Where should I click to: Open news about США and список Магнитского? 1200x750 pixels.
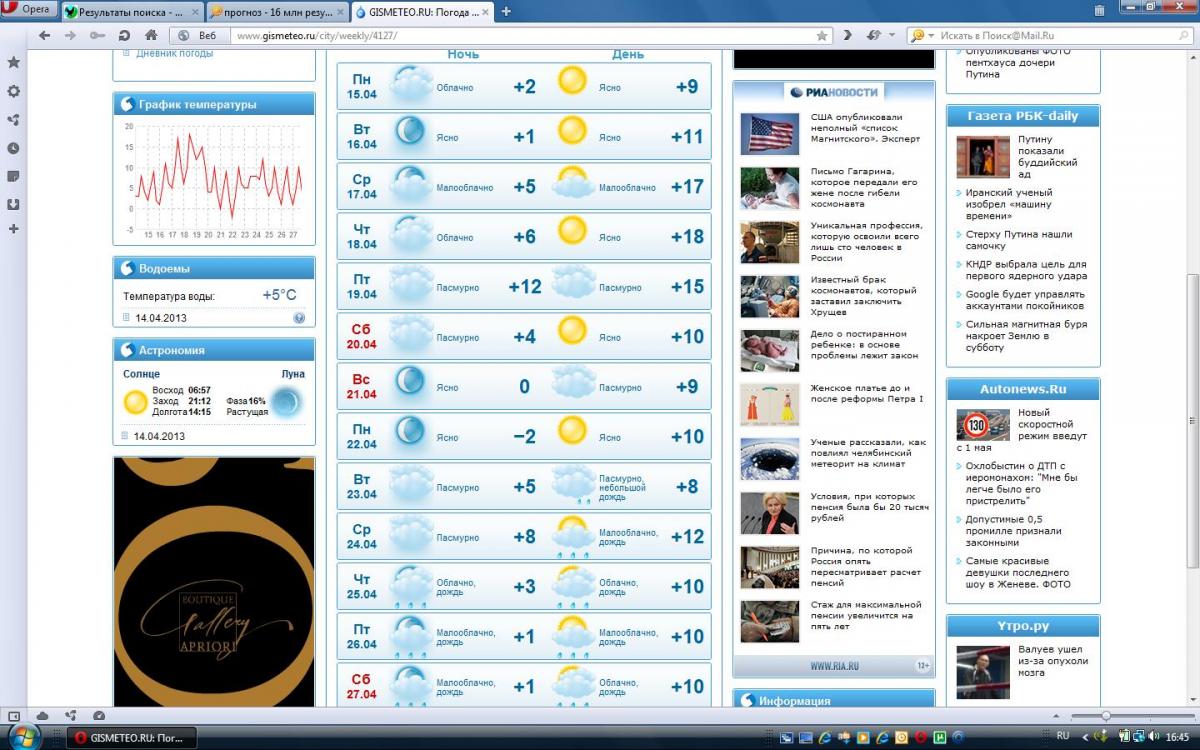pyautogui.click(x=864, y=128)
